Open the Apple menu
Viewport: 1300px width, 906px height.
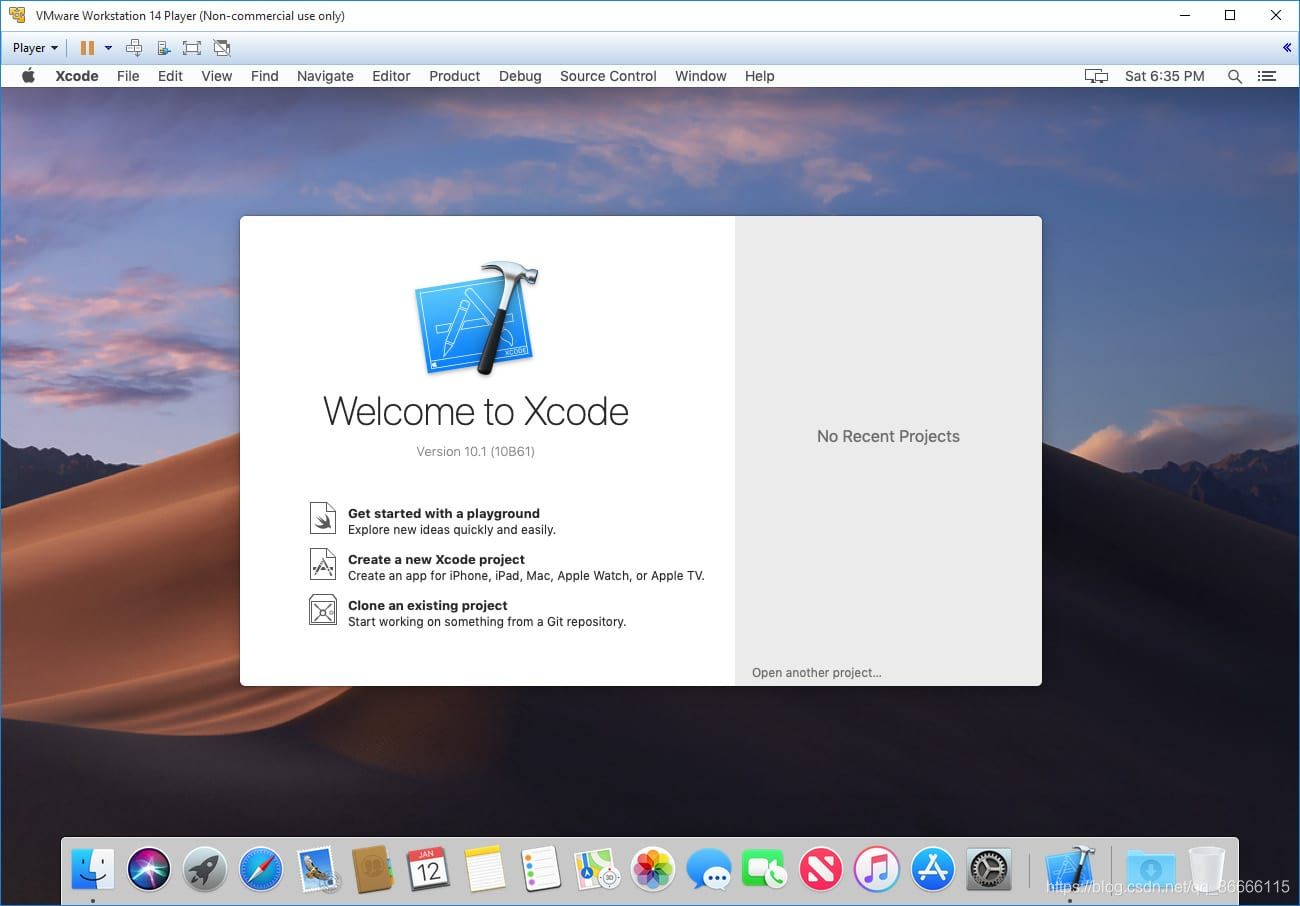click(x=28, y=76)
